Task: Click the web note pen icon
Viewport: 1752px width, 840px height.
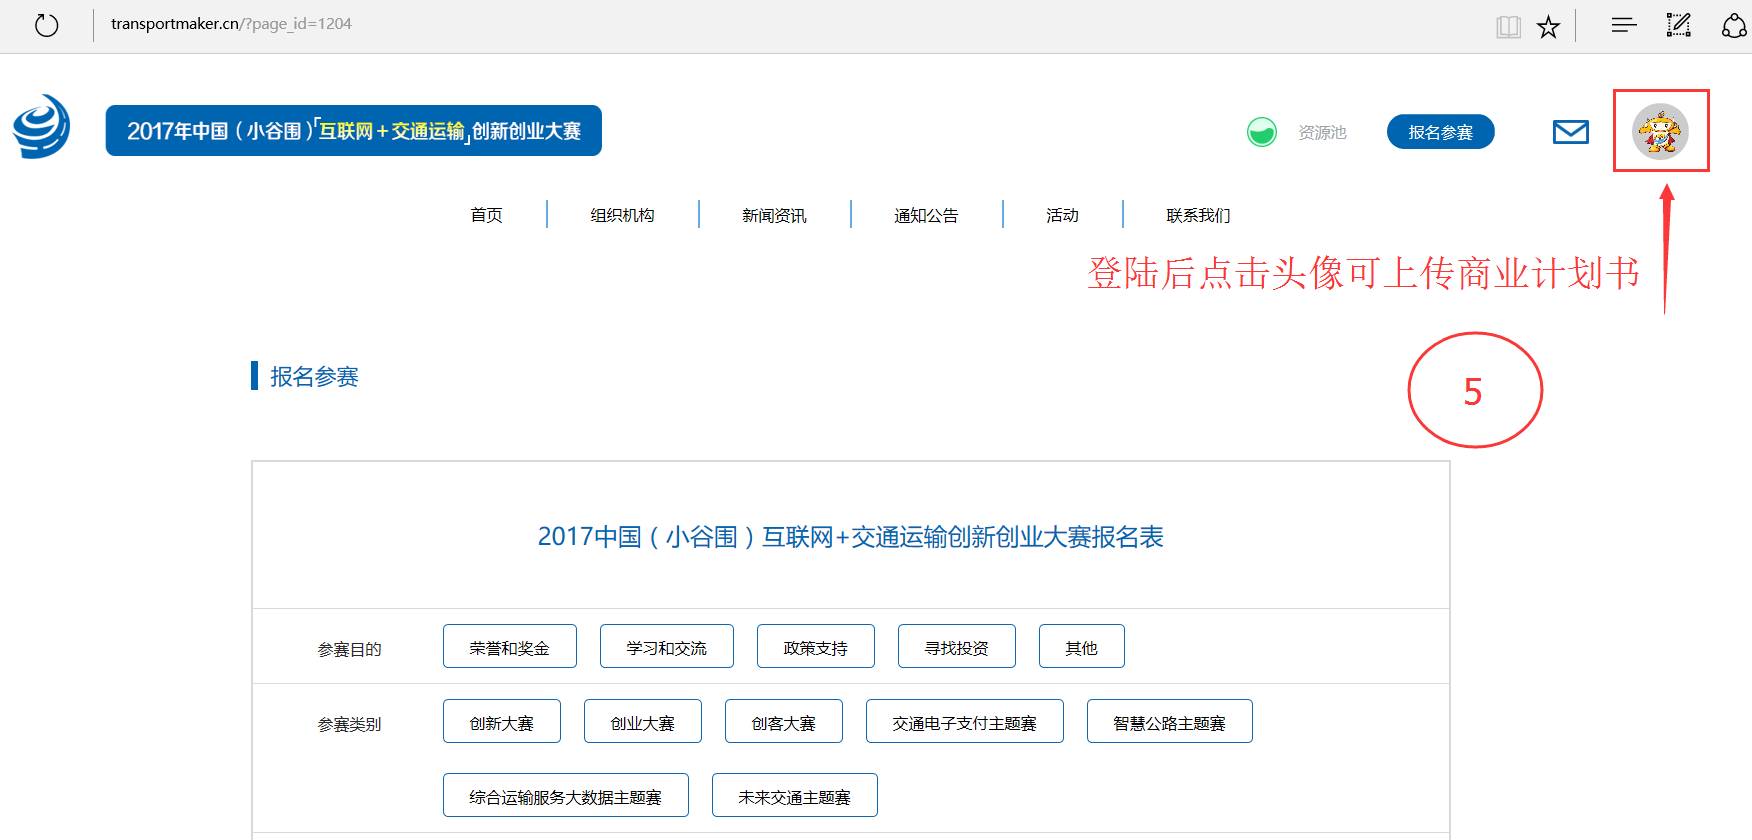Action: click(x=1678, y=25)
